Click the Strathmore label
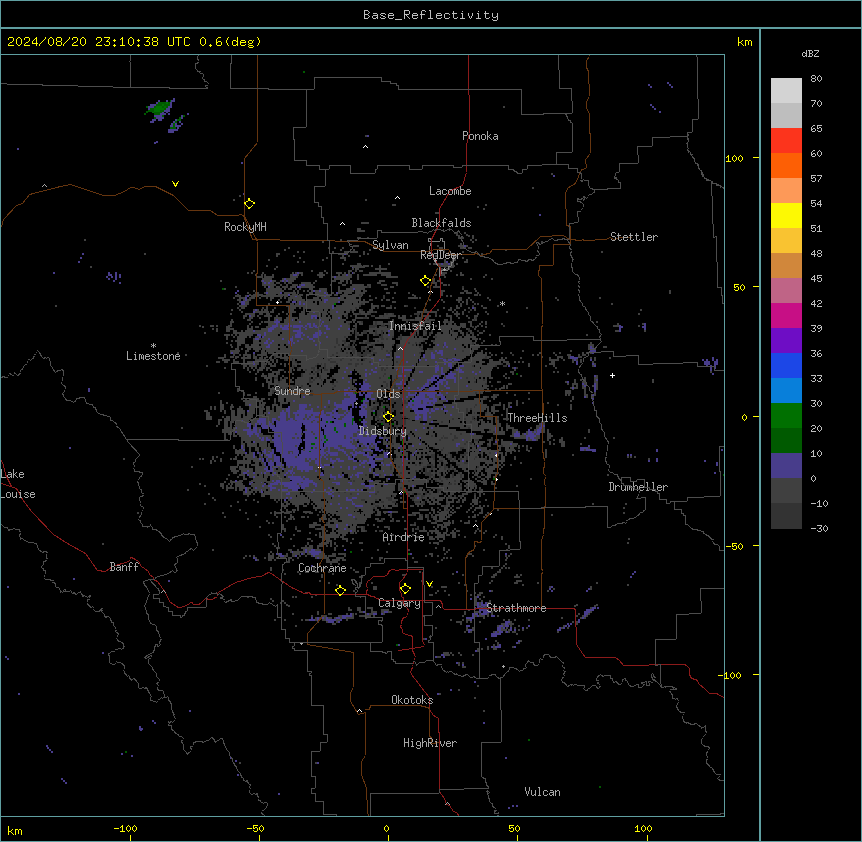The image size is (862, 842). (516, 608)
